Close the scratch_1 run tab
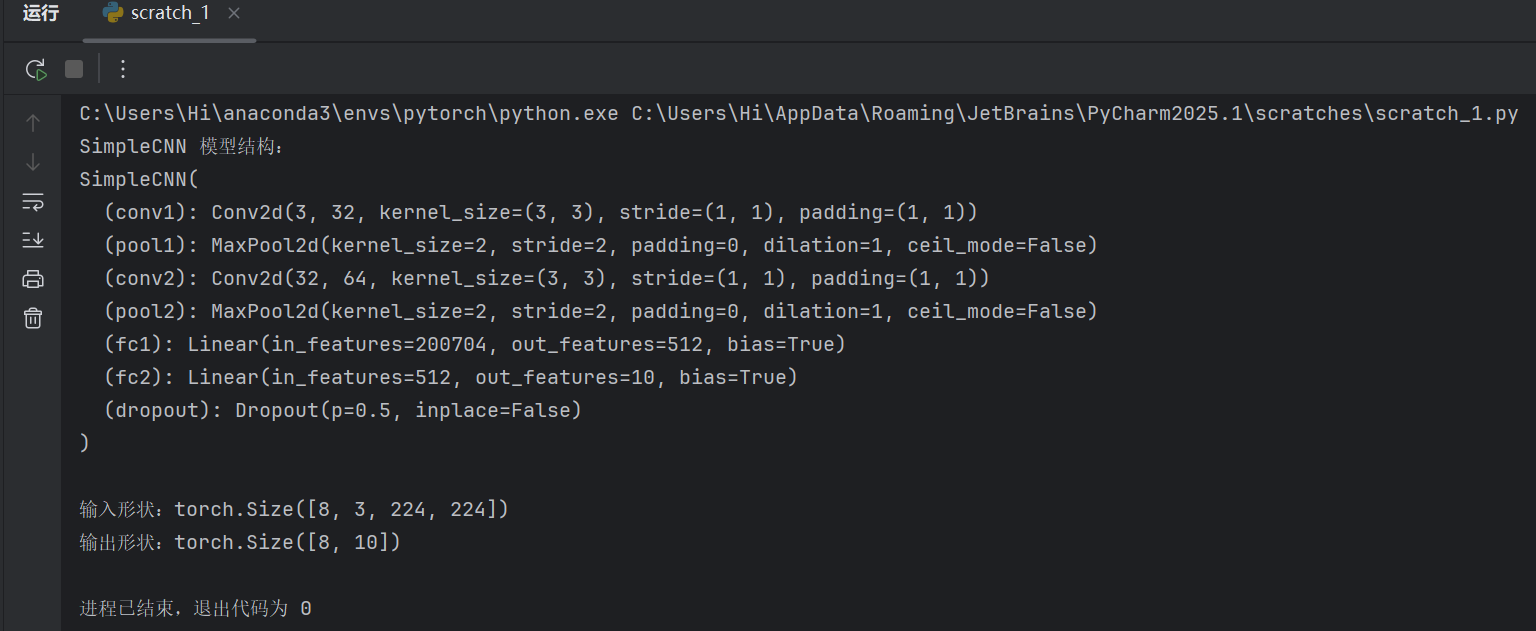1536x631 pixels. (234, 14)
